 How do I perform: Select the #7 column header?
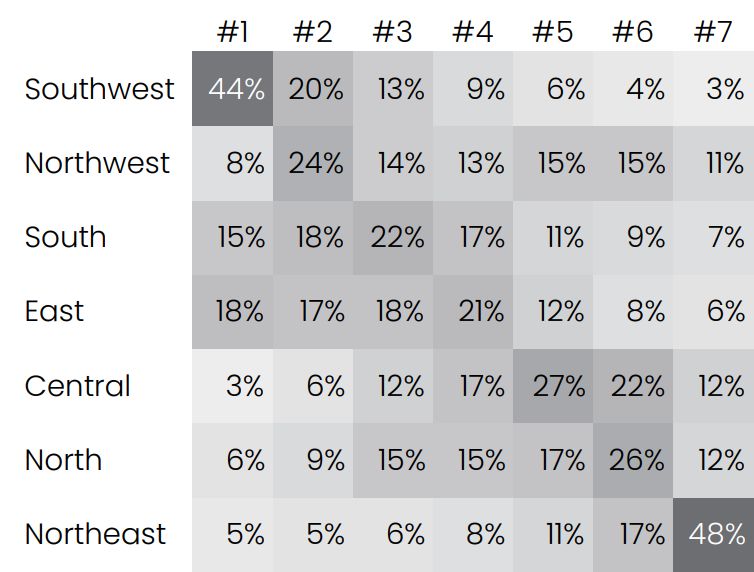713,32
